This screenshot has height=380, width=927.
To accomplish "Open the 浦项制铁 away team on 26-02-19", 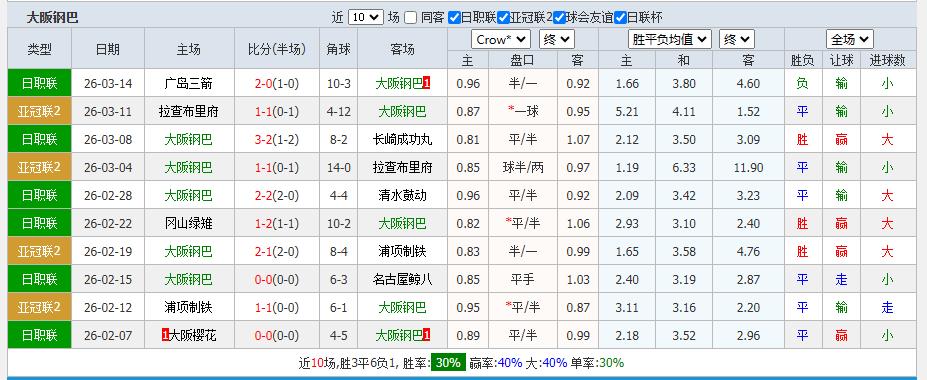I will [x=403, y=252].
